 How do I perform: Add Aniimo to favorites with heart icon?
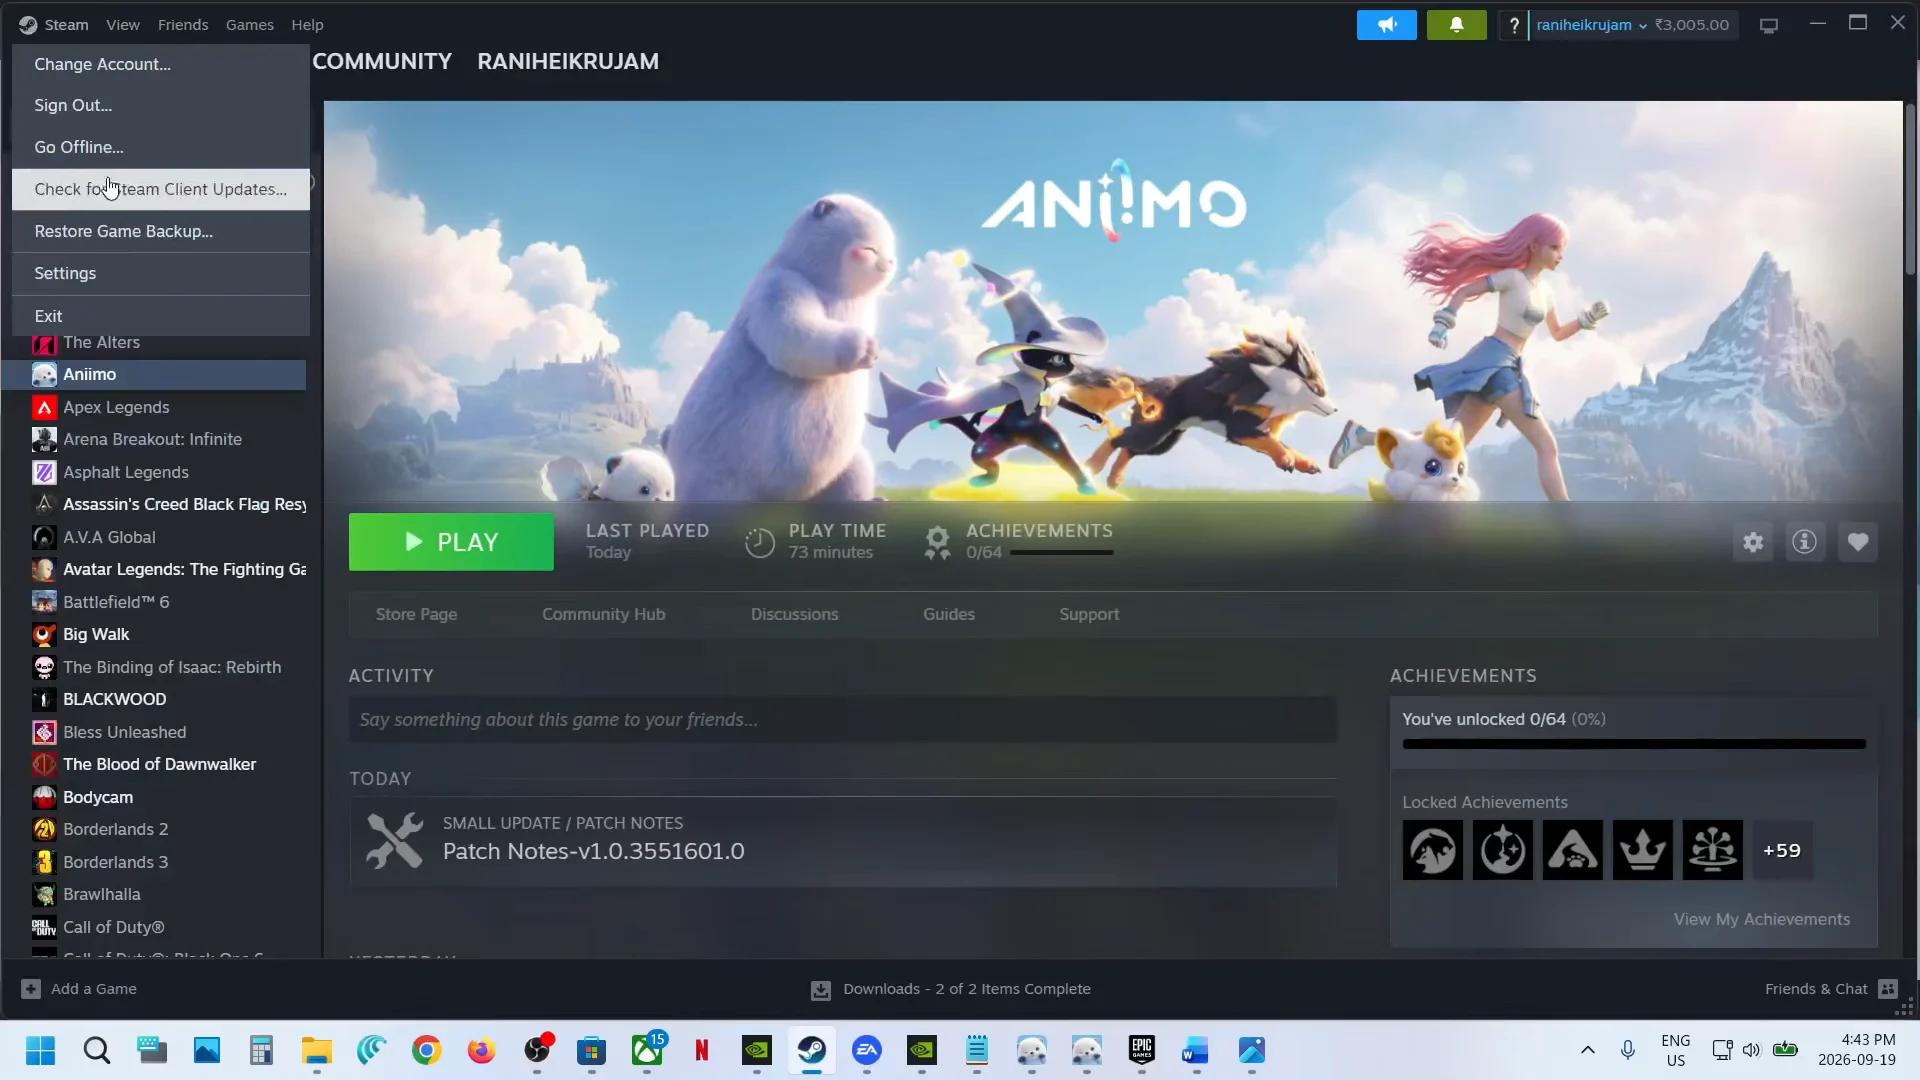click(1858, 542)
